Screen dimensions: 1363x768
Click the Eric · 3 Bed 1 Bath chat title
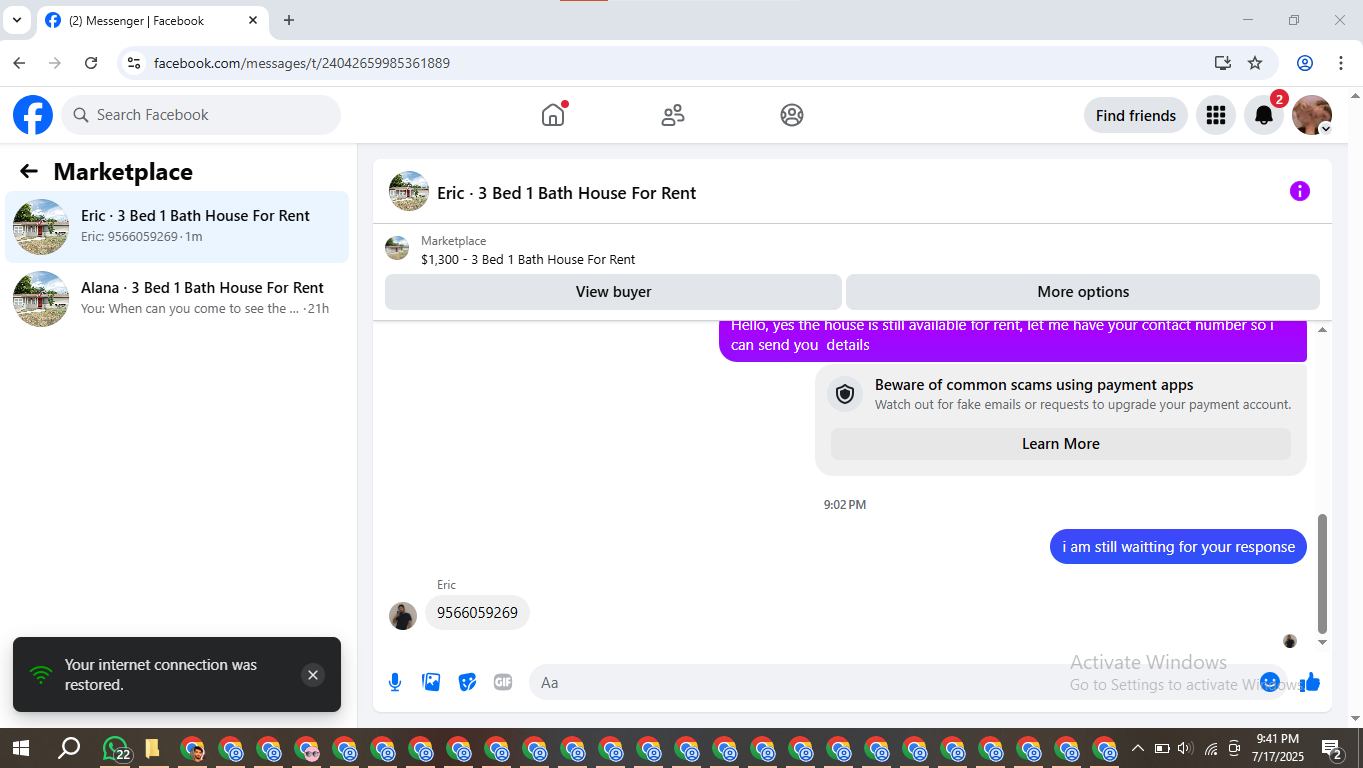[567, 193]
